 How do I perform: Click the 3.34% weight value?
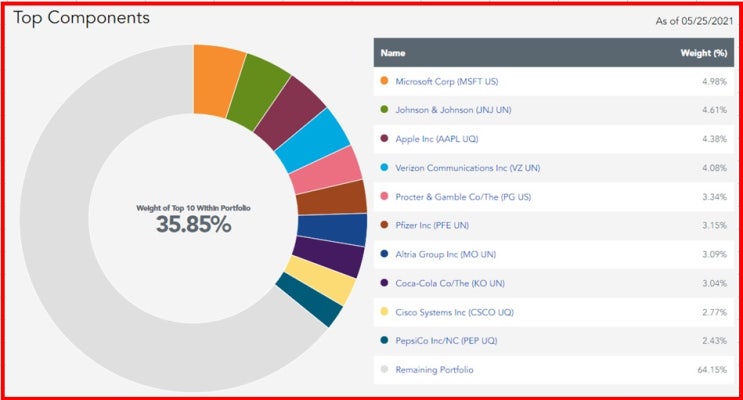pyautogui.click(x=714, y=197)
